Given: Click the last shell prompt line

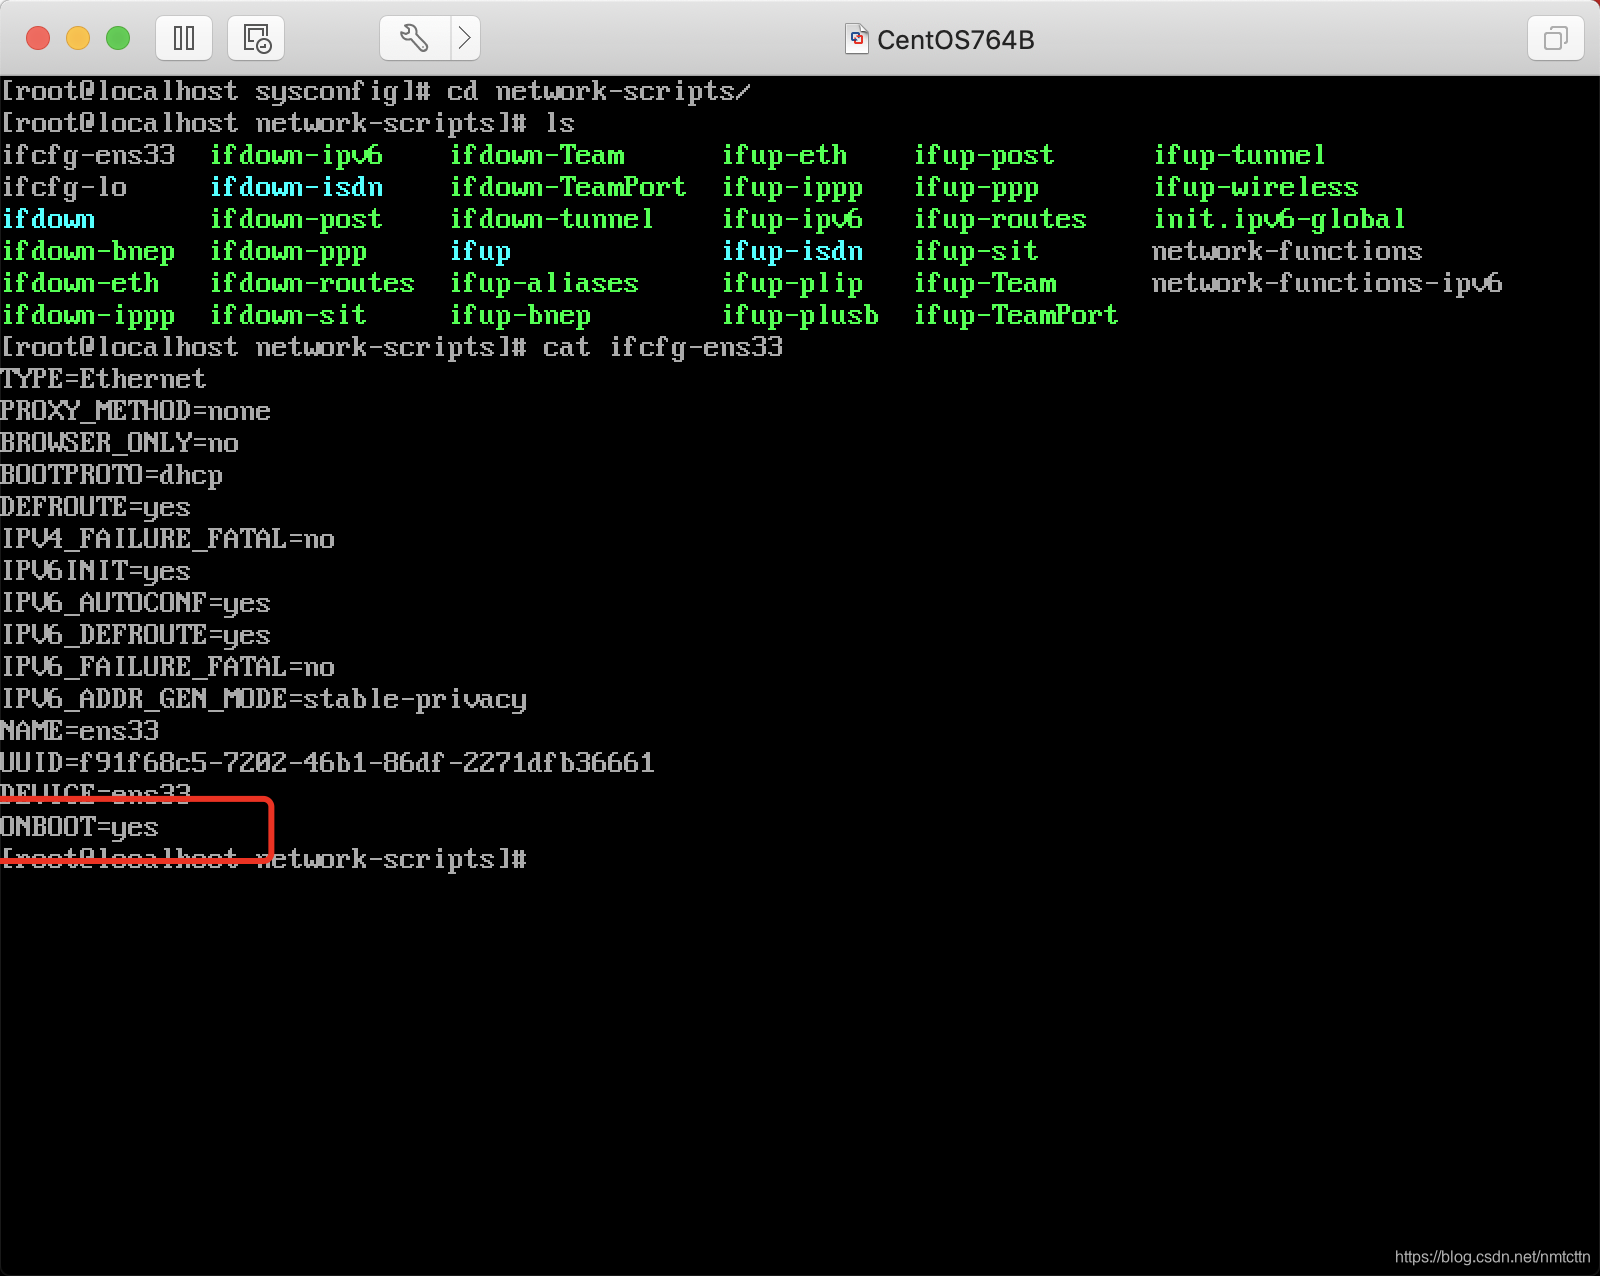Looking at the screenshot, I should [264, 859].
